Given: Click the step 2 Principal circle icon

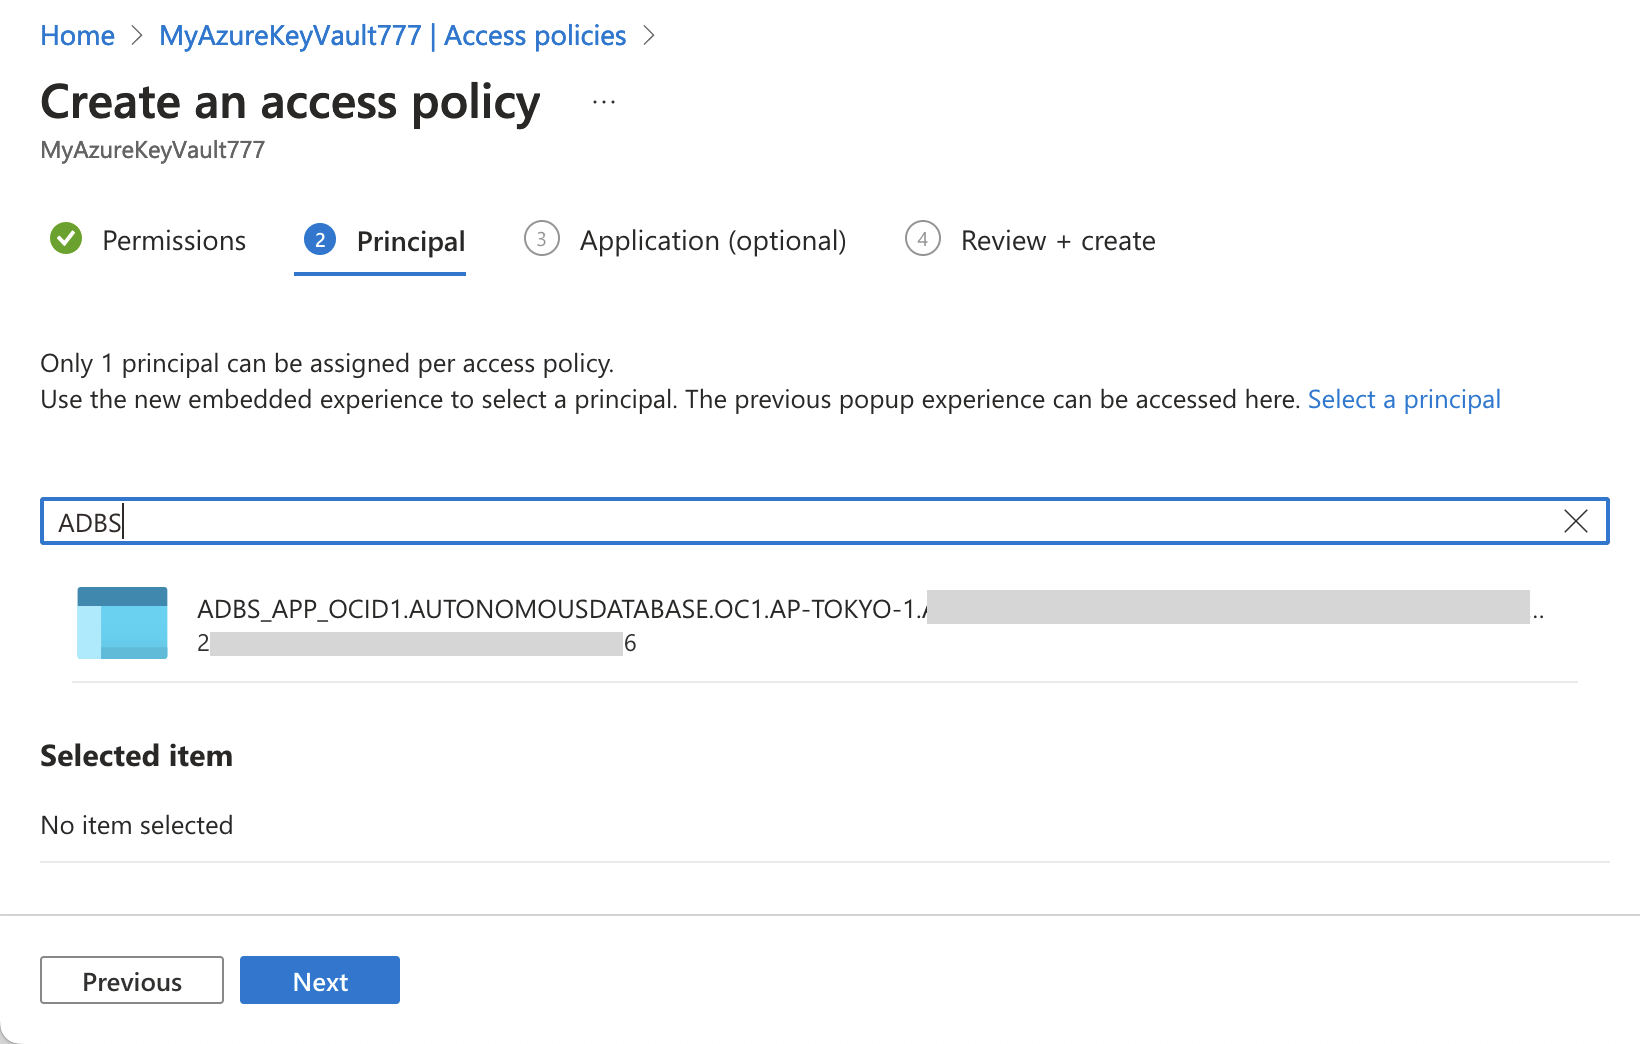Looking at the screenshot, I should (x=319, y=240).
